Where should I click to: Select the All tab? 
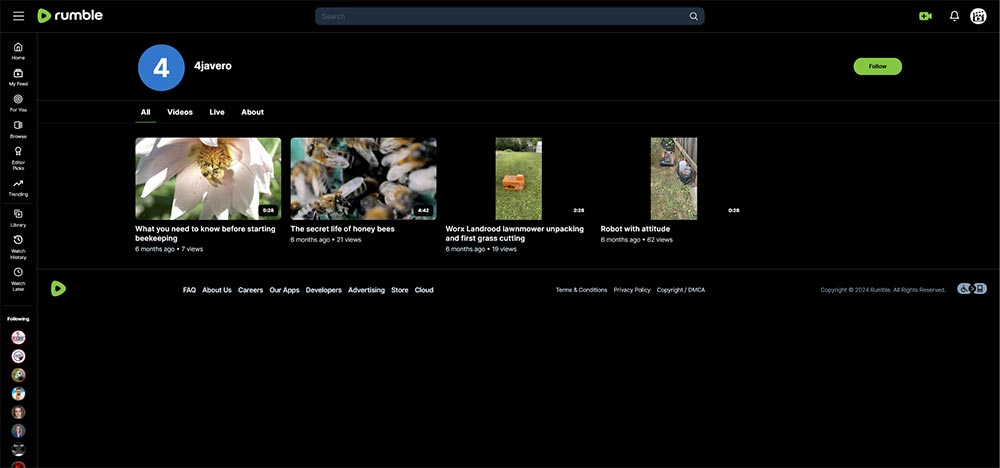click(x=145, y=112)
